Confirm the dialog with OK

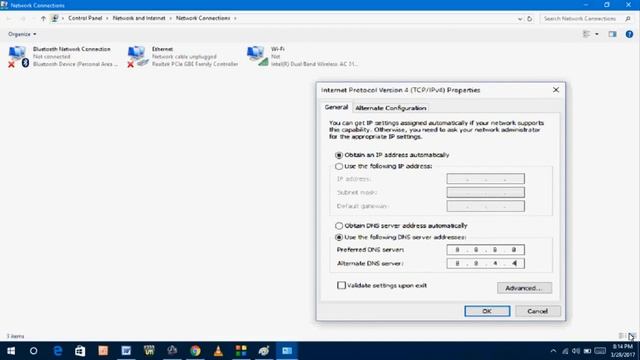[x=487, y=311]
